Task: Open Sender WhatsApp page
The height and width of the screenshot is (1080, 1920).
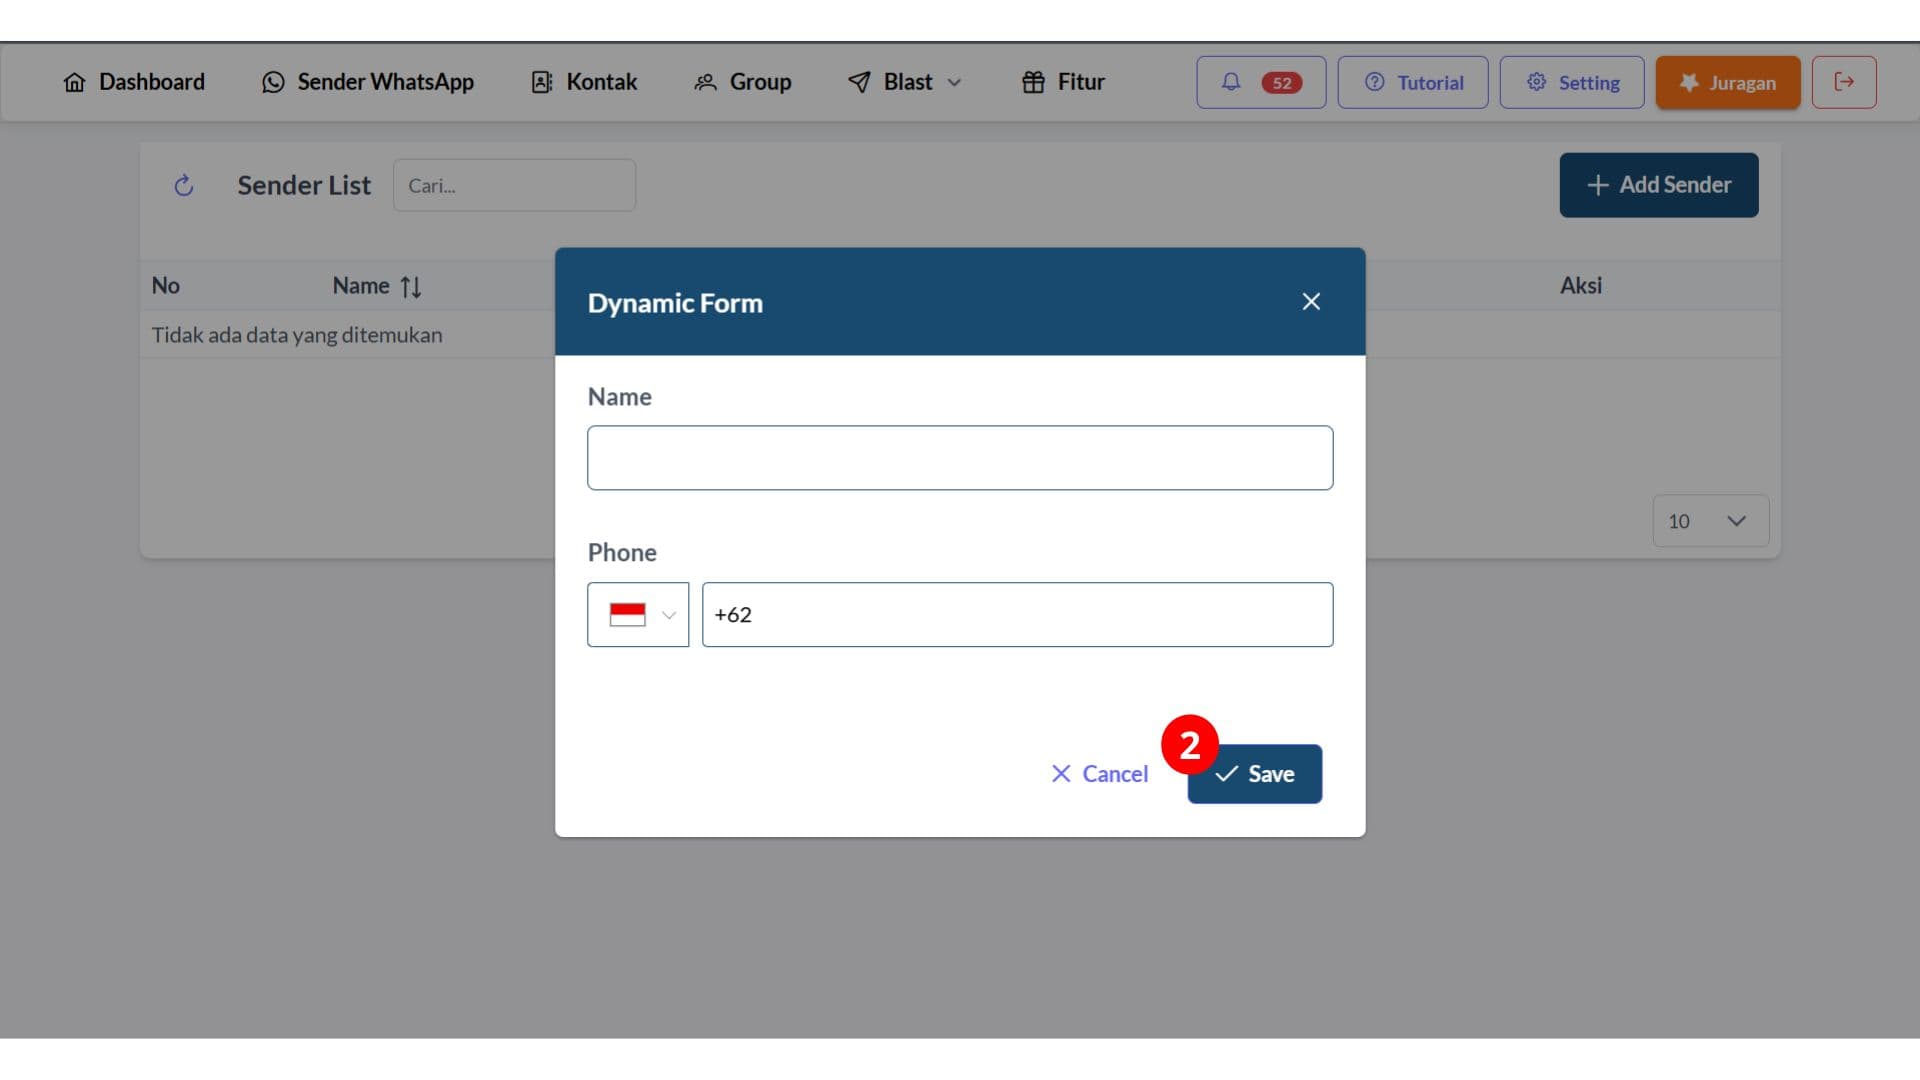Action: point(367,82)
